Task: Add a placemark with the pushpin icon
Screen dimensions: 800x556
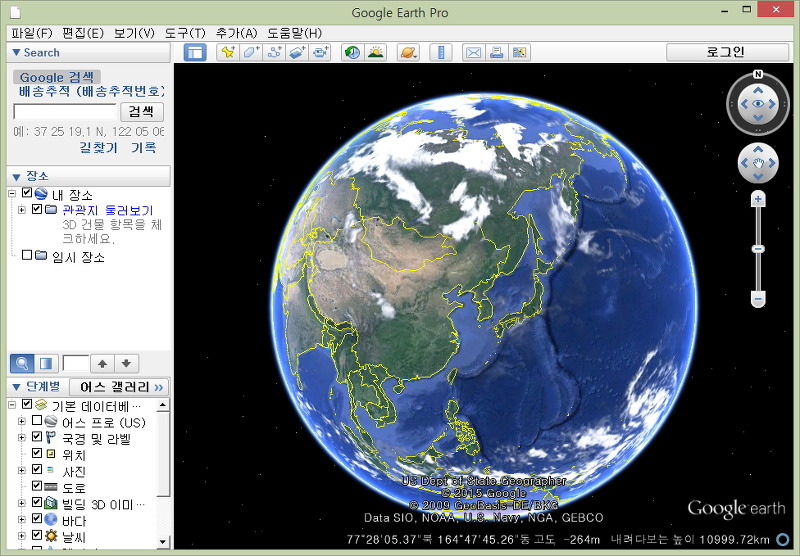Action: coord(228,52)
